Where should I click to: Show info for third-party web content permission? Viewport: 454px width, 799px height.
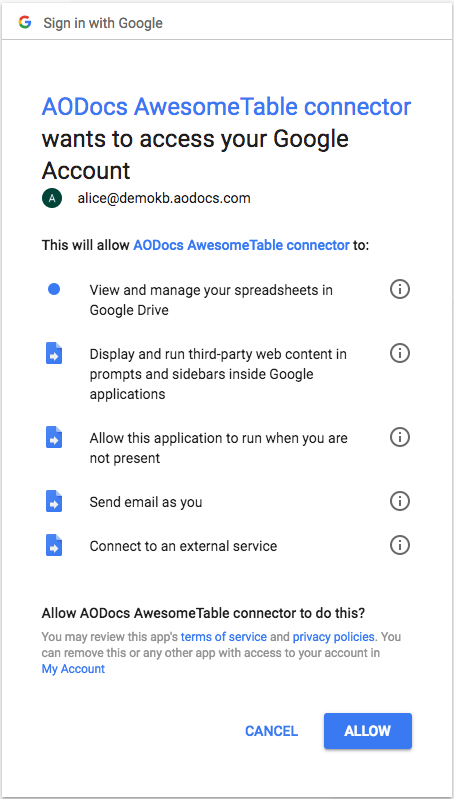(x=399, y=353)
